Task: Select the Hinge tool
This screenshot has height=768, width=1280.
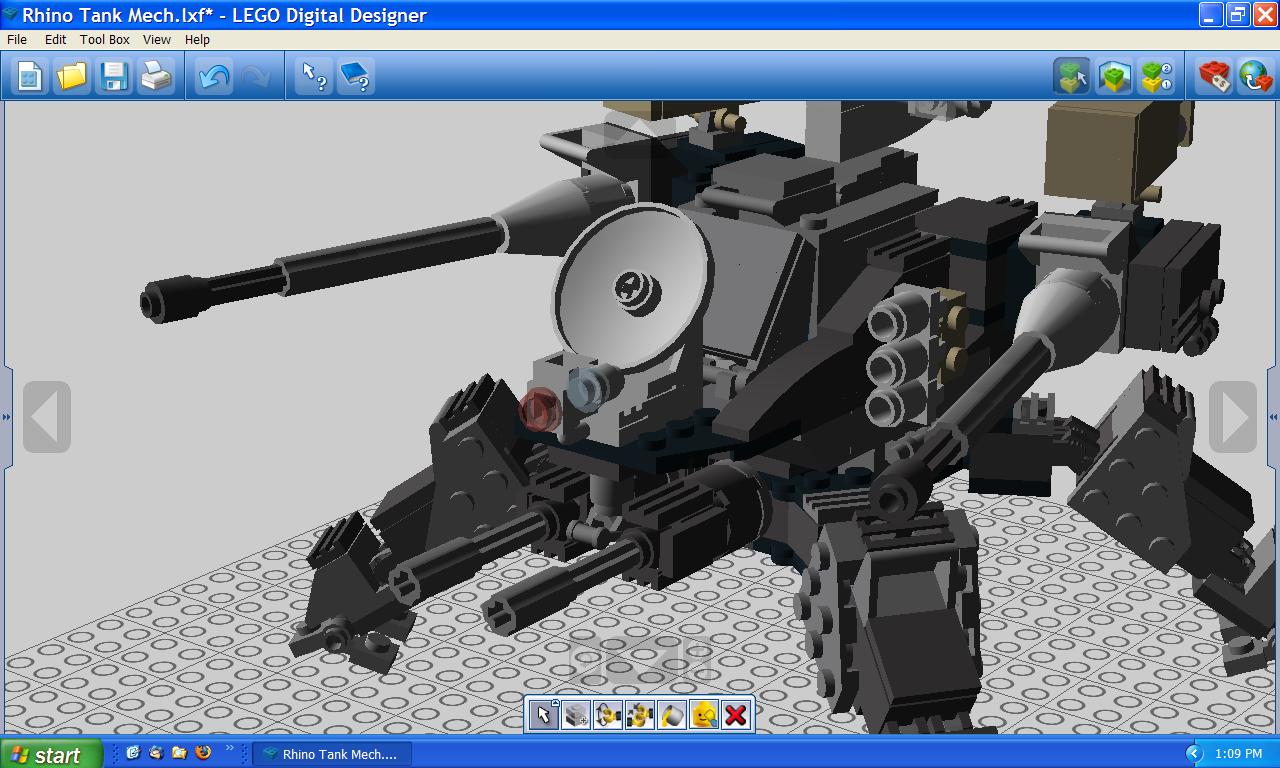Action: coord(608,714)
